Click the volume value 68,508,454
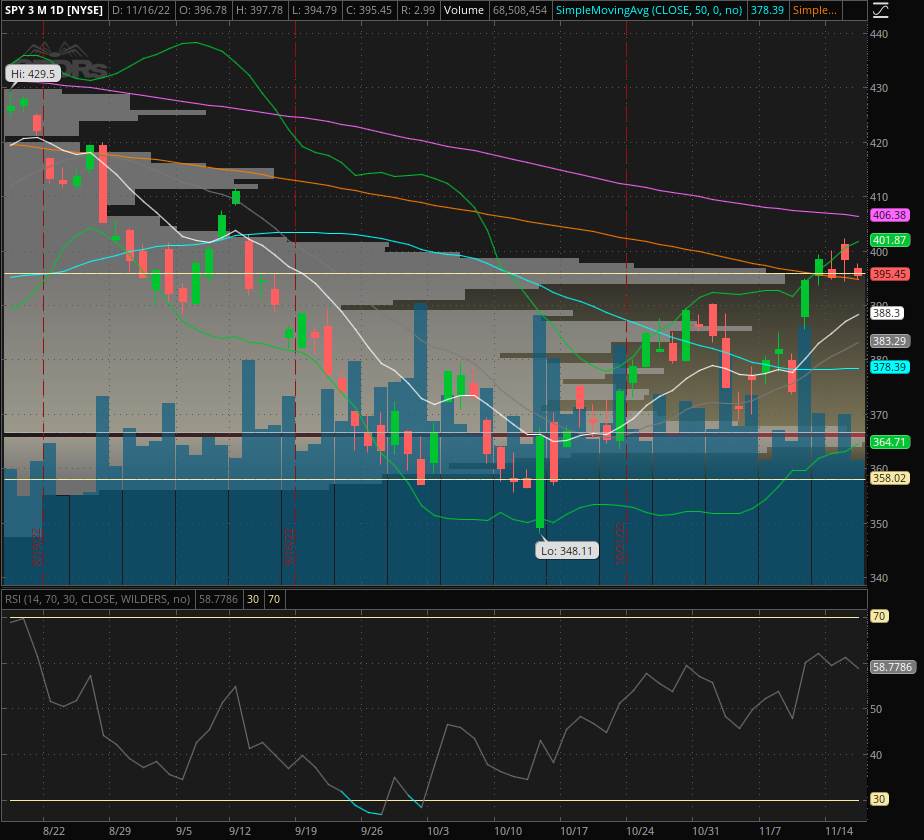Screen dimensions: 924x840 click(x=520, y=10)
